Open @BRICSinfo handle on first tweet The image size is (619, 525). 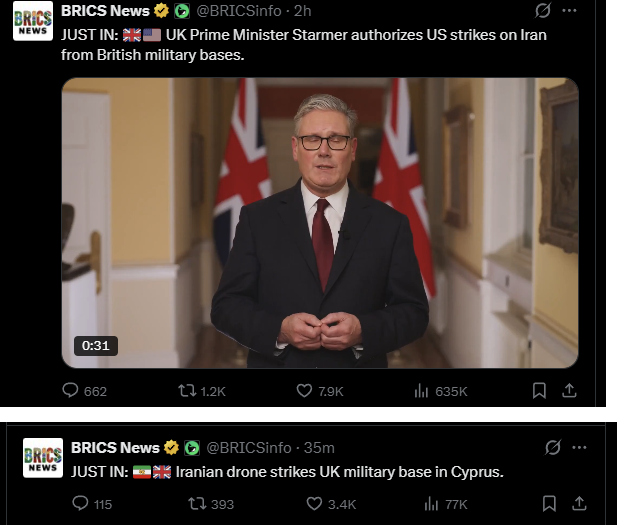click(x=239, y=11)
